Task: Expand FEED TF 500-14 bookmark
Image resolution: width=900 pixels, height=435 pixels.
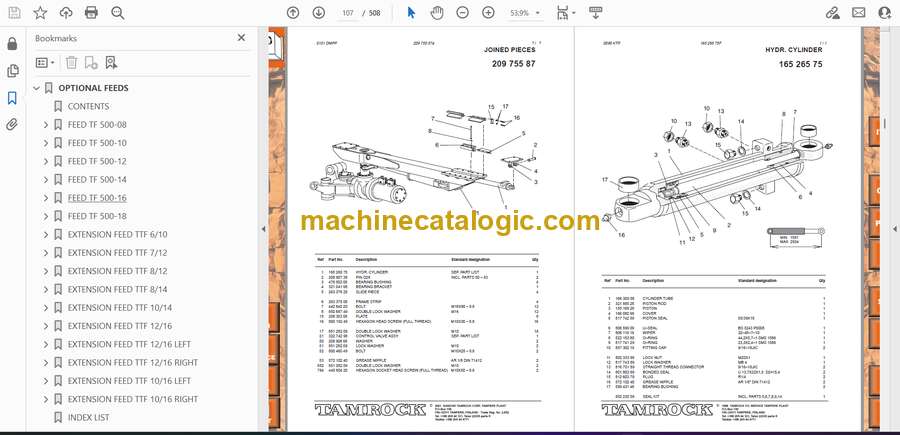Action: point(46,180)
